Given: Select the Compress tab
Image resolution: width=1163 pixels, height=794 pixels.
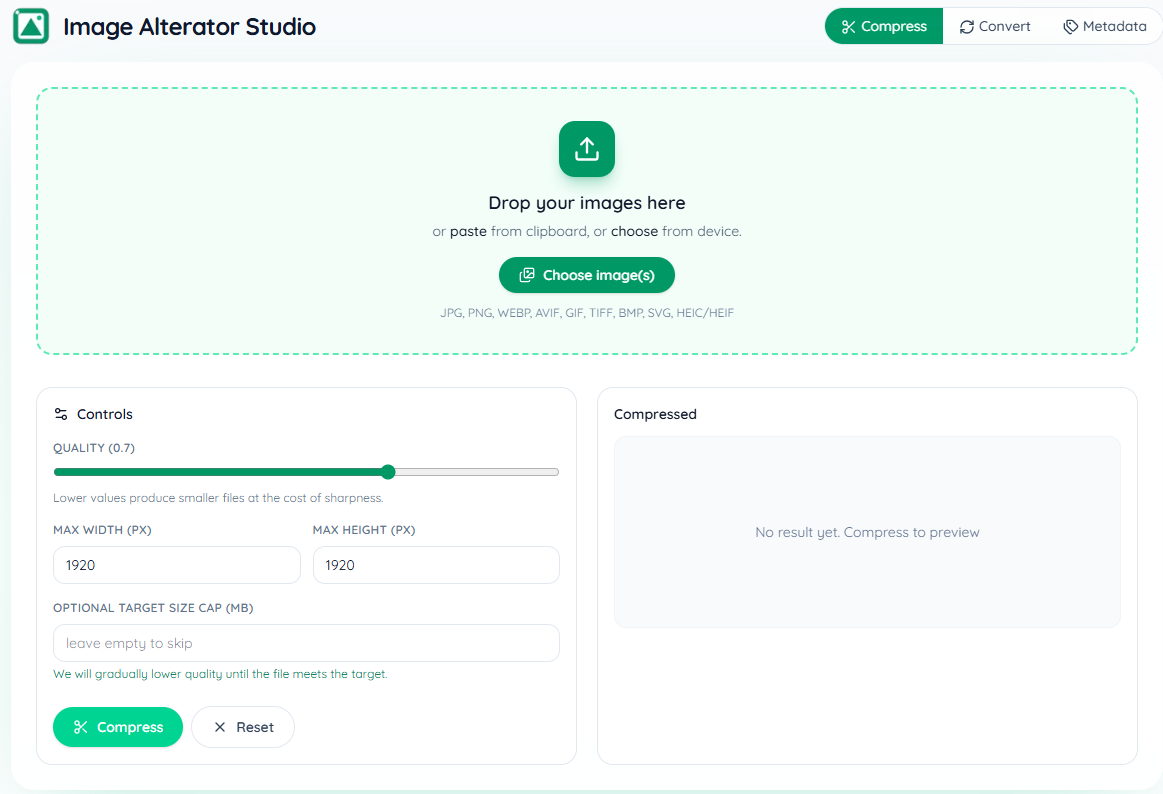Looking at the screenshot, I should point(883,26).
